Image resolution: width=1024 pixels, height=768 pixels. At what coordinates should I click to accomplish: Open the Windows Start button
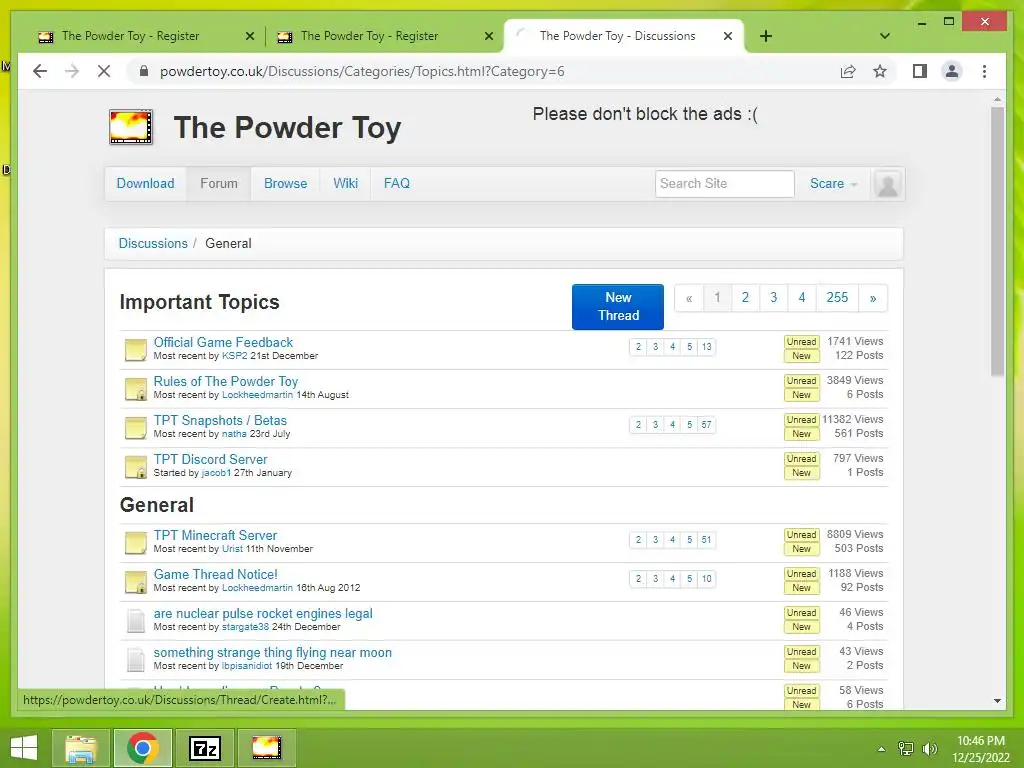[24, 748]
